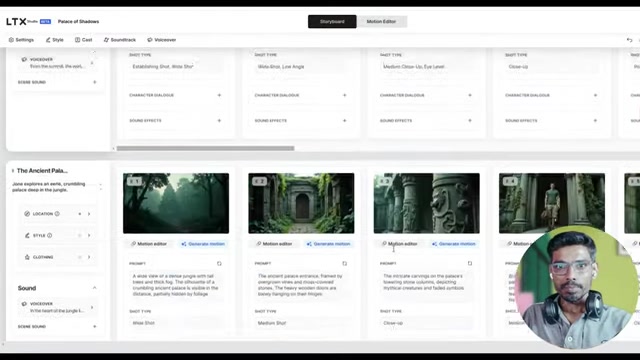Open the Settings menu
The image size is (640, 360).
click(21, 40)
